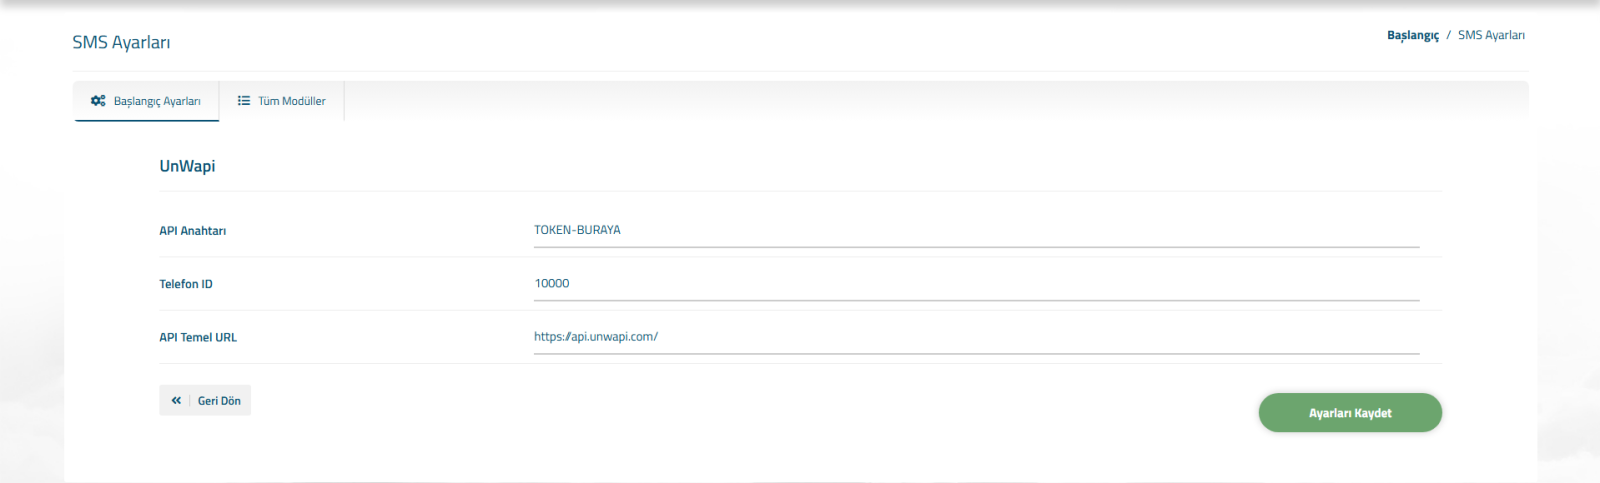Click the double-chevron back icon
Image resolution: width=1600 pixels, height=483 pixels.
pos(176,400)
